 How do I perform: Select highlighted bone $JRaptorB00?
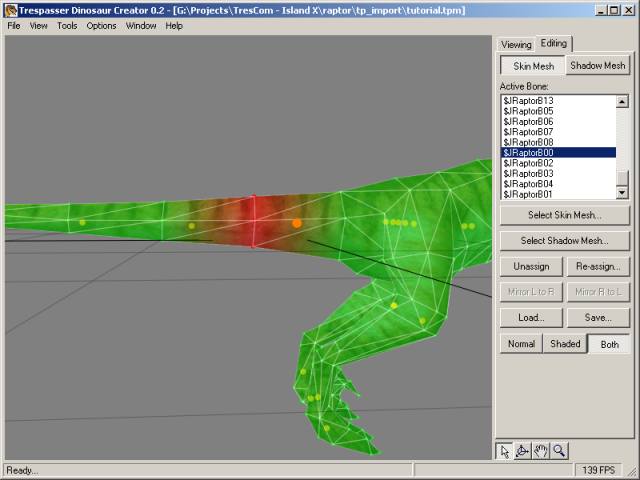558,153
